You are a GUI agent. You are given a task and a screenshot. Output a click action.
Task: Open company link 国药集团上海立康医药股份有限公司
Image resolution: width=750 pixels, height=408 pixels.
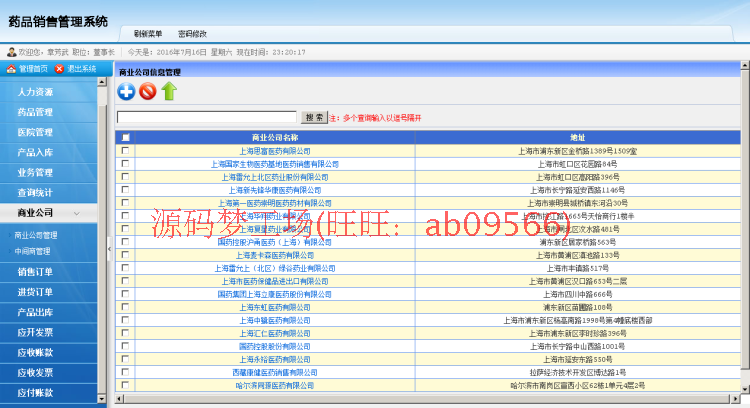[275, 294]
